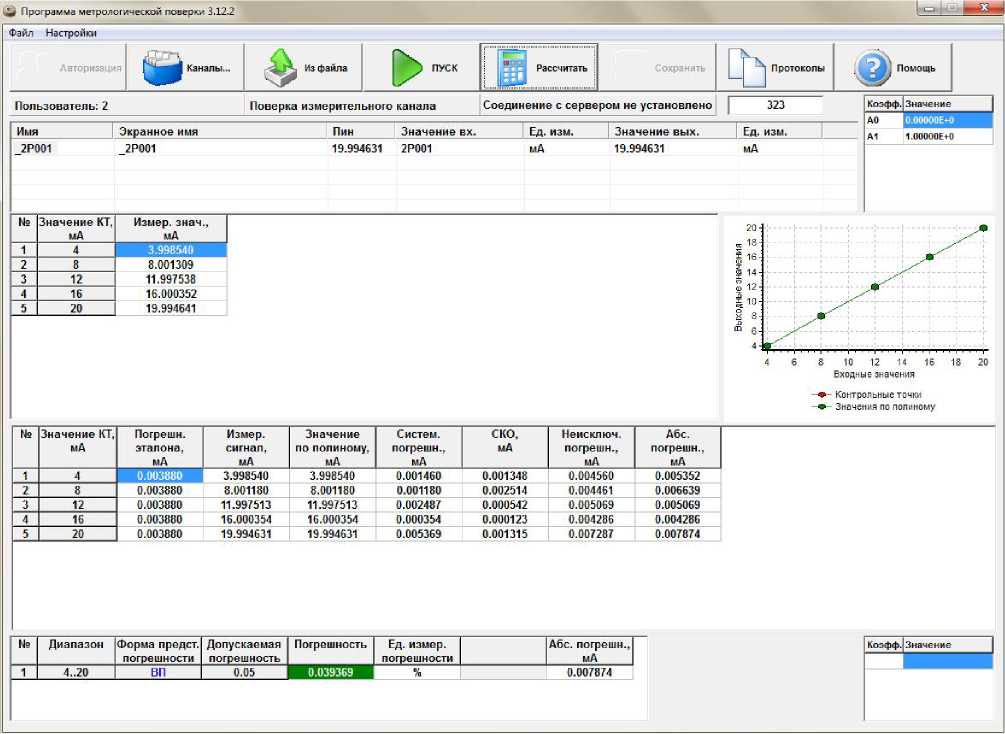Open the Файл menu
Image resolution: width=1005 pixels, height=734 pixels.
click(x=21, y=32)
